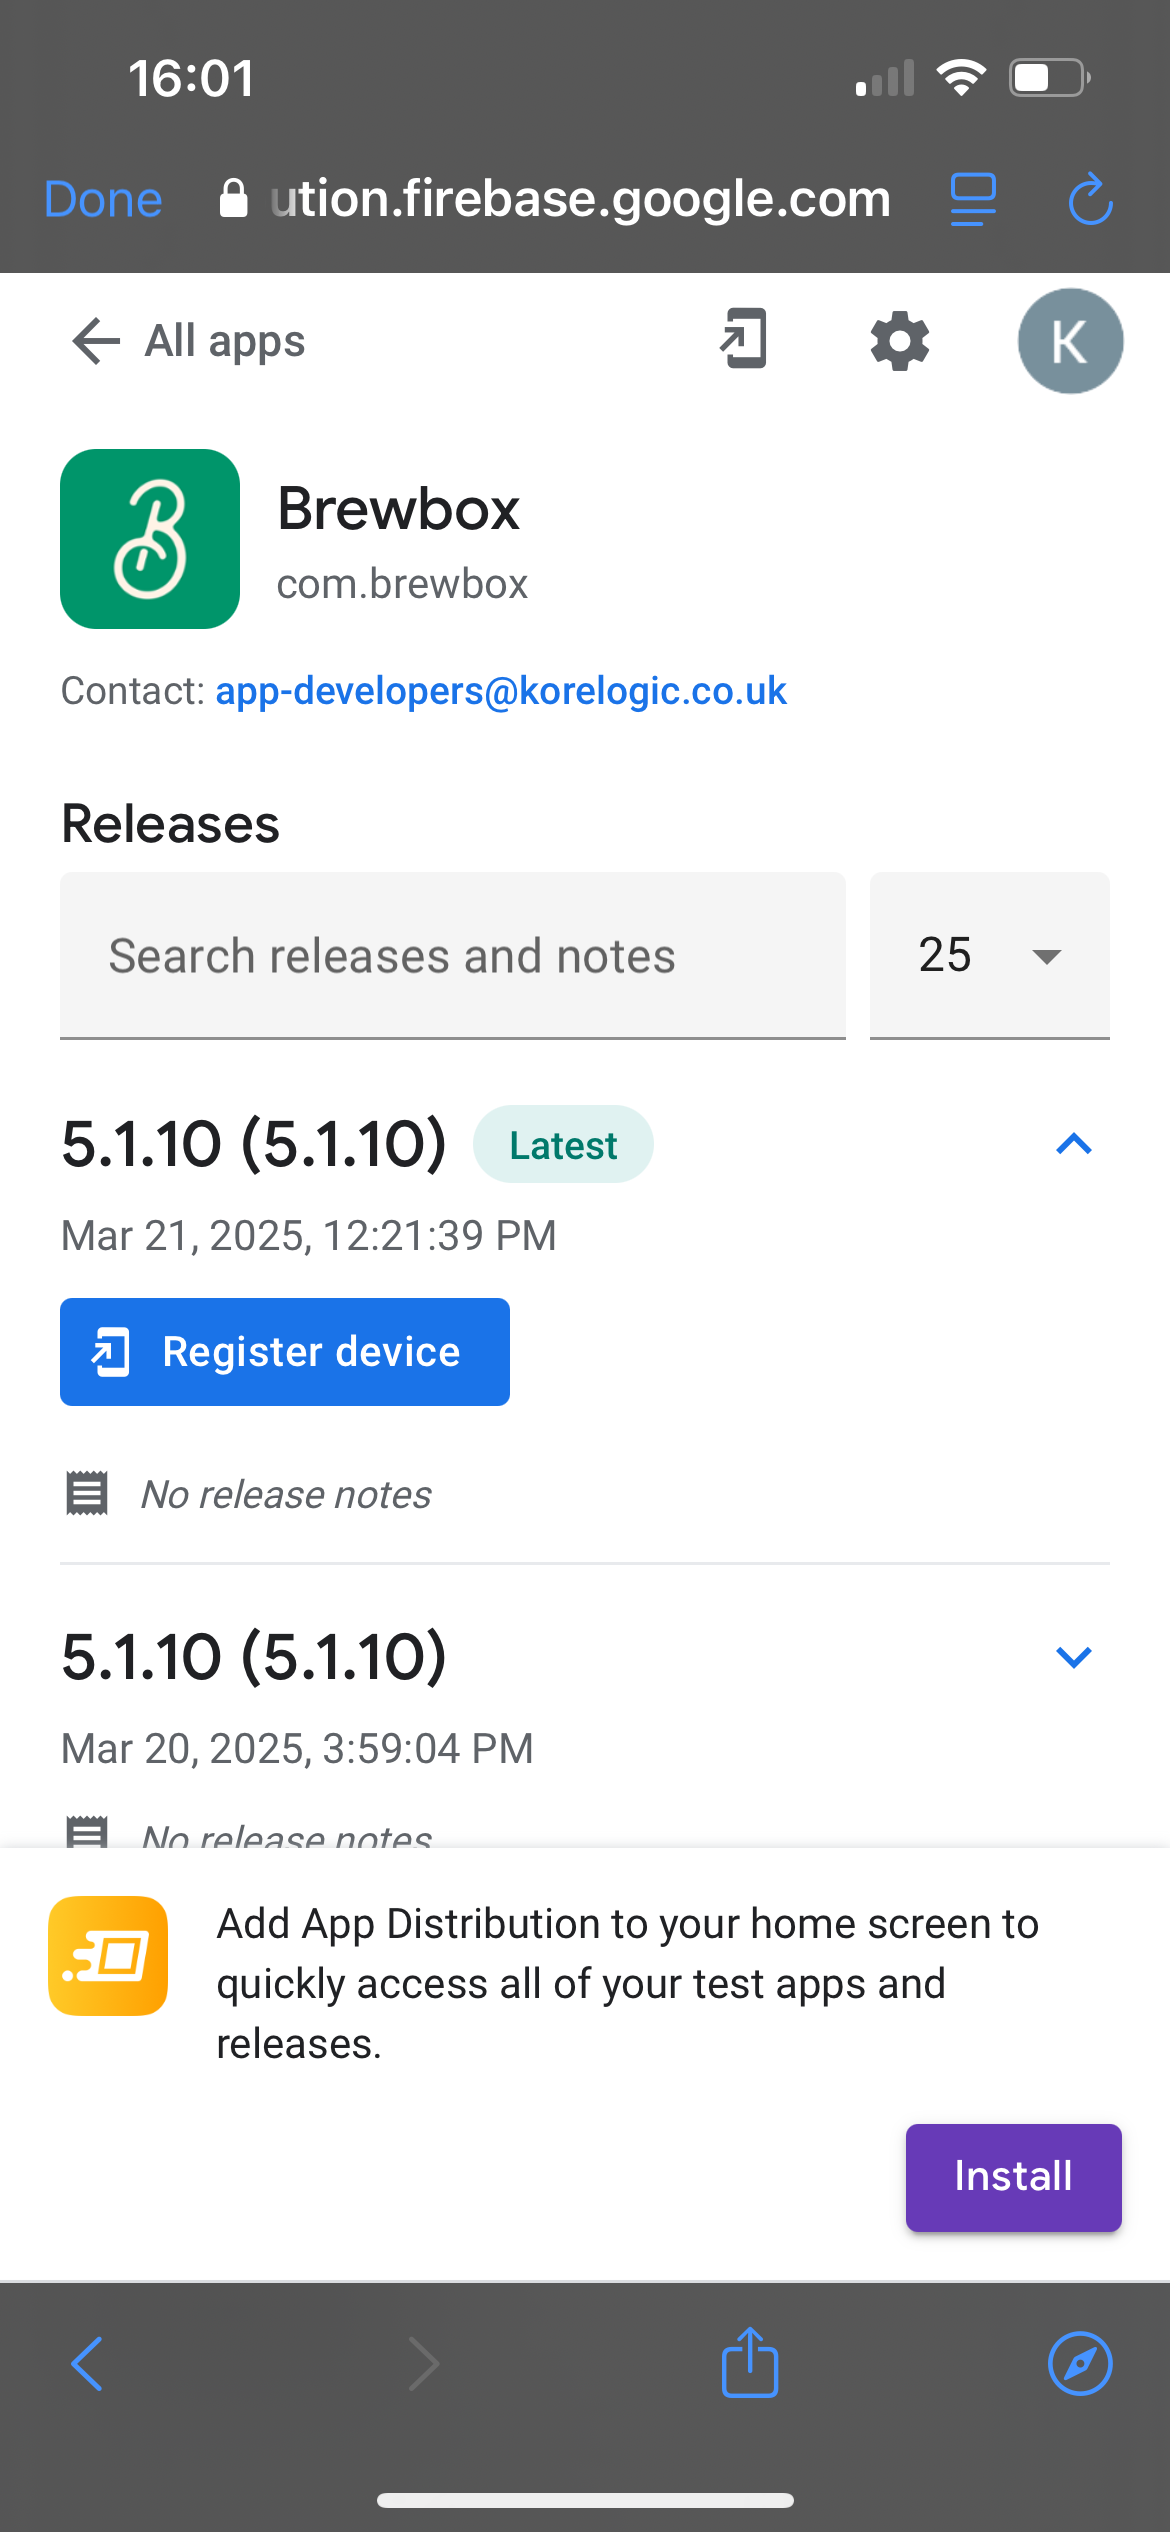This screenshot has width=1170, height=2532.
Task: Open the 25 releases-per-page dropdown
Action: click(x=989, y=955)
